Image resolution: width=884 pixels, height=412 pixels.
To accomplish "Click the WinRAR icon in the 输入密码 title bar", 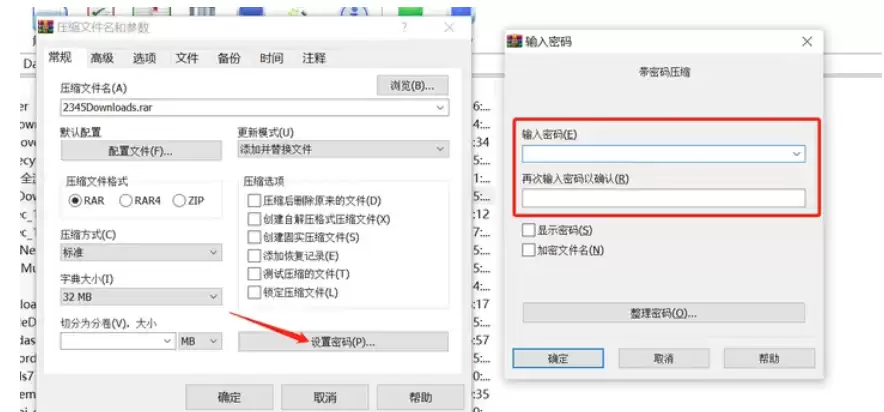I will pyautogui.click(x=514, y=41).
